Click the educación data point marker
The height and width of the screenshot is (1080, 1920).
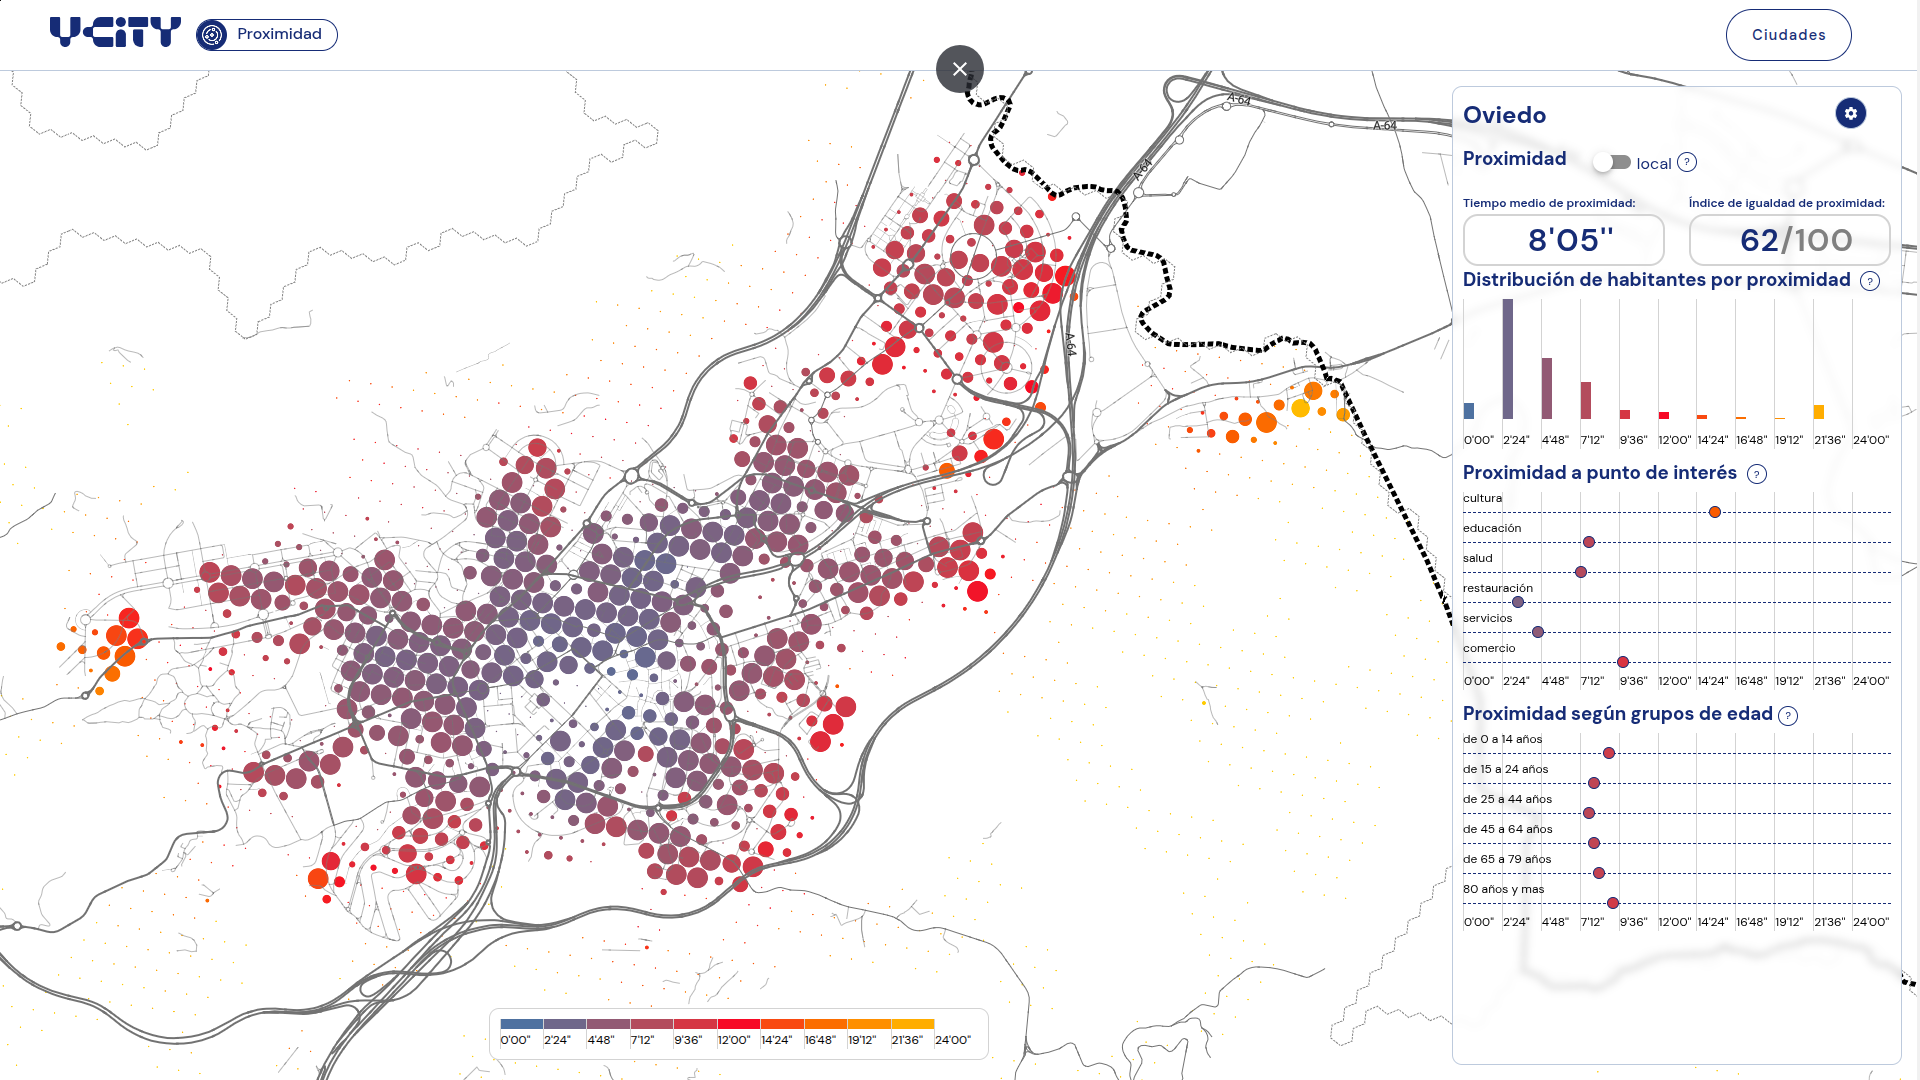click(1589, 542)
